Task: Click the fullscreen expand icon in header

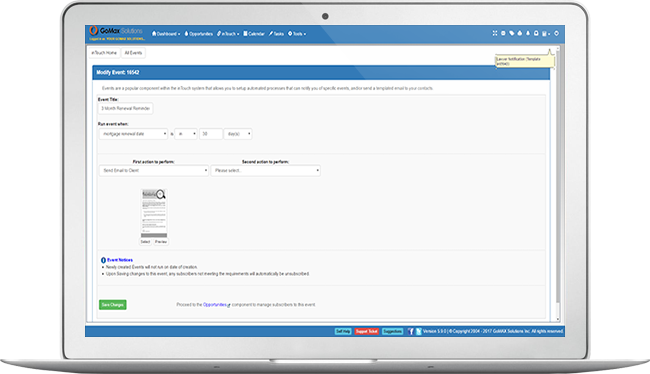Action: click(x=495, y=33)
